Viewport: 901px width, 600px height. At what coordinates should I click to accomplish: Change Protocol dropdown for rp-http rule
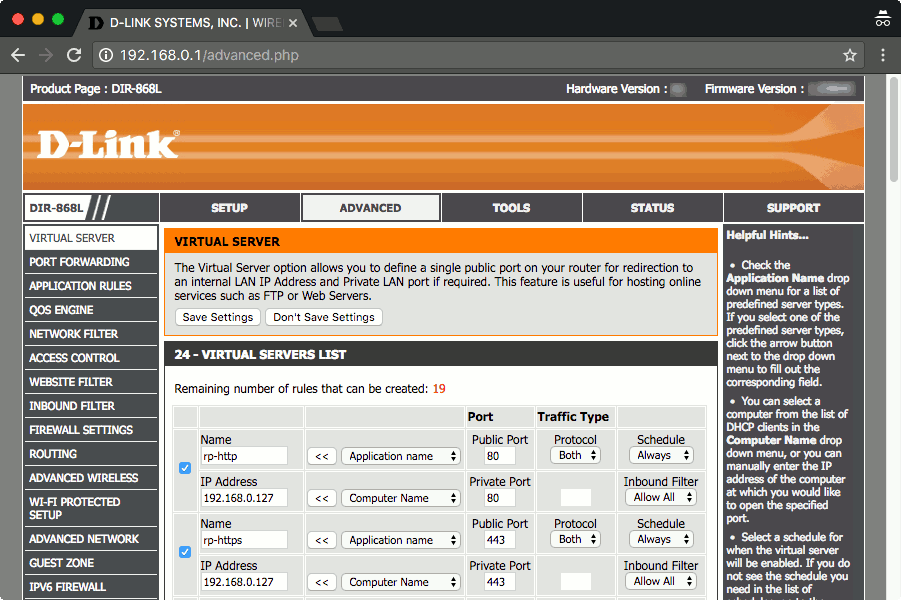576,455
